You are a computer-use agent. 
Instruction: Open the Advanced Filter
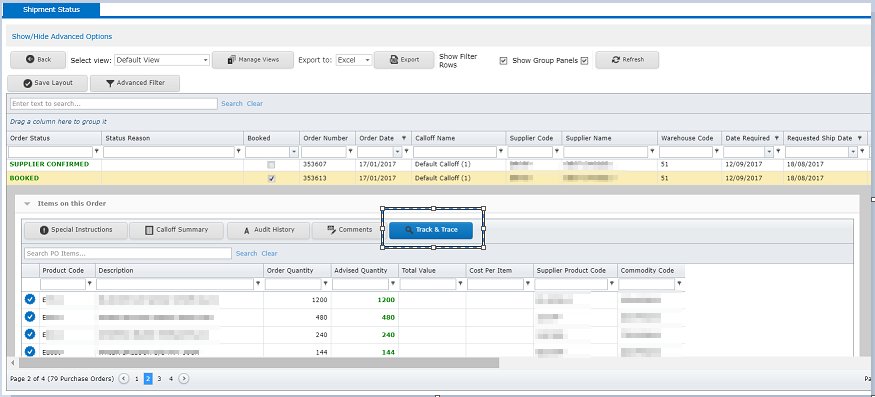coord(135,83)
